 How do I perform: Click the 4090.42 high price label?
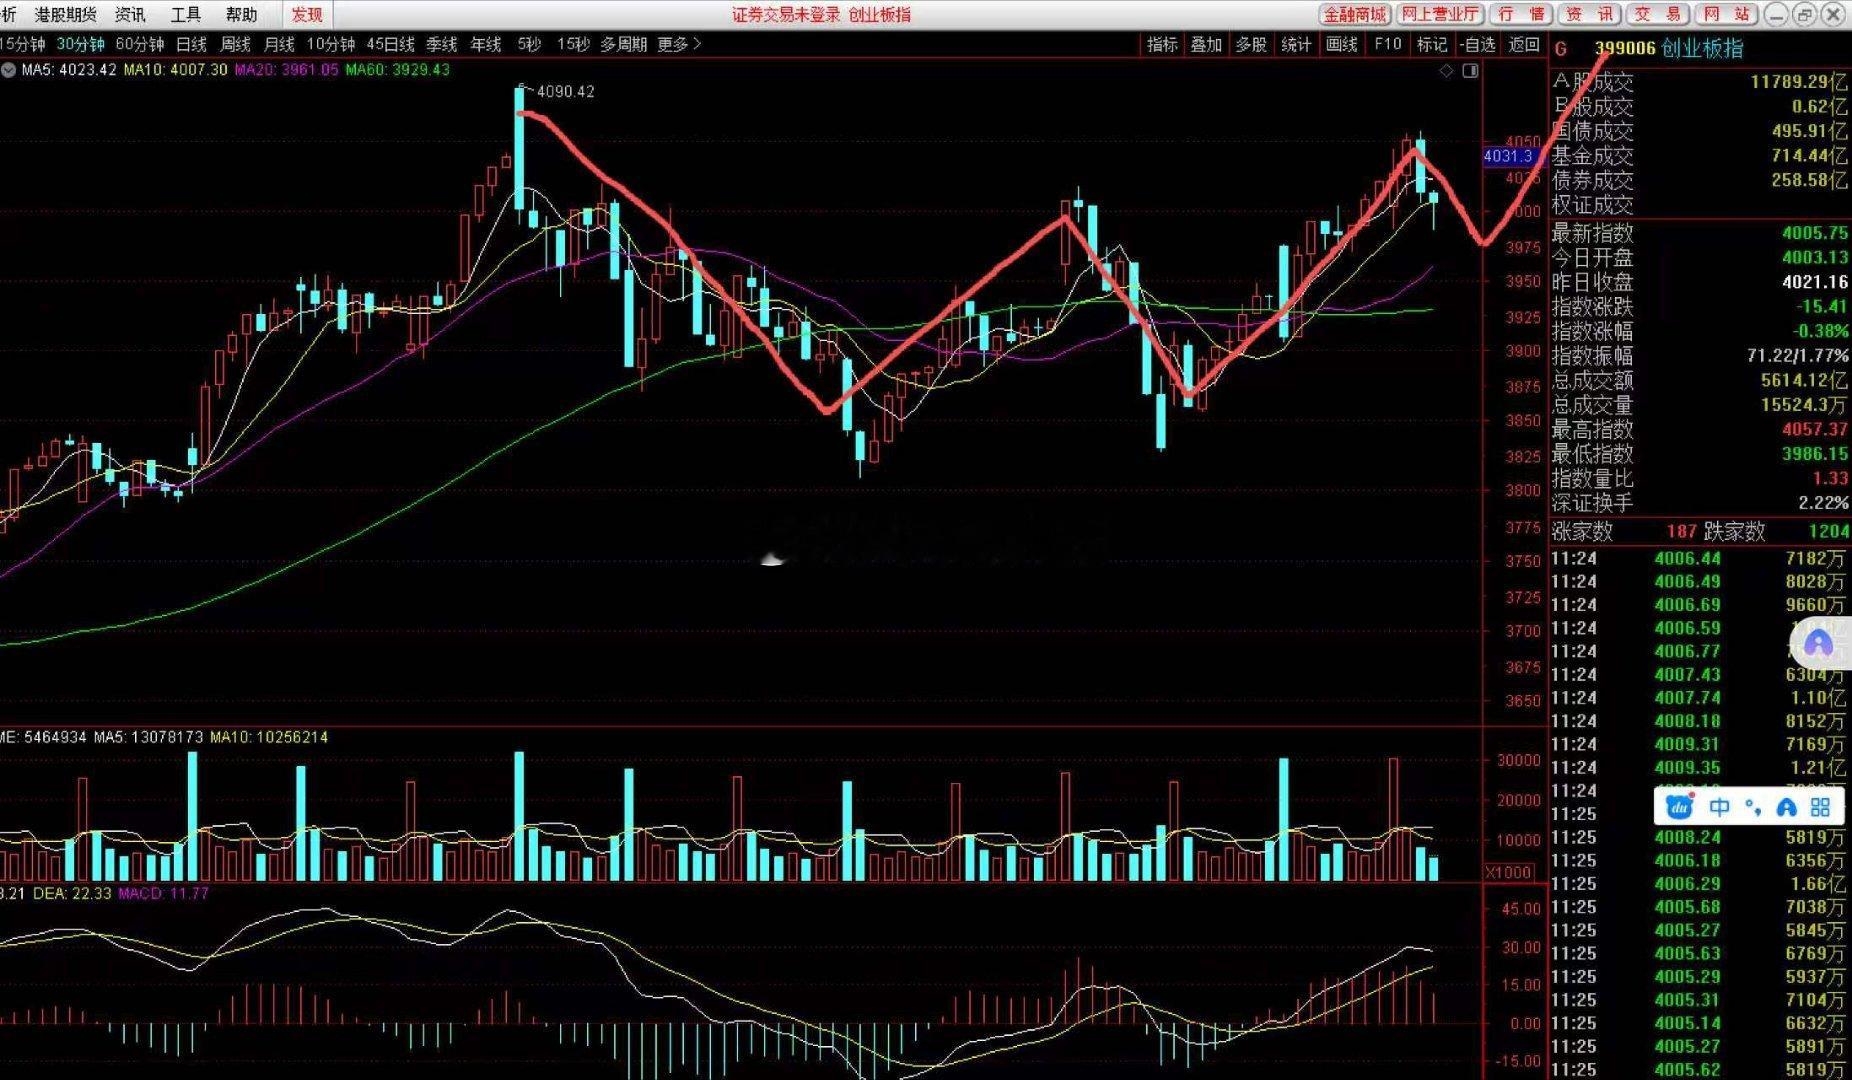pyautogui.click(x=566, y=92)
